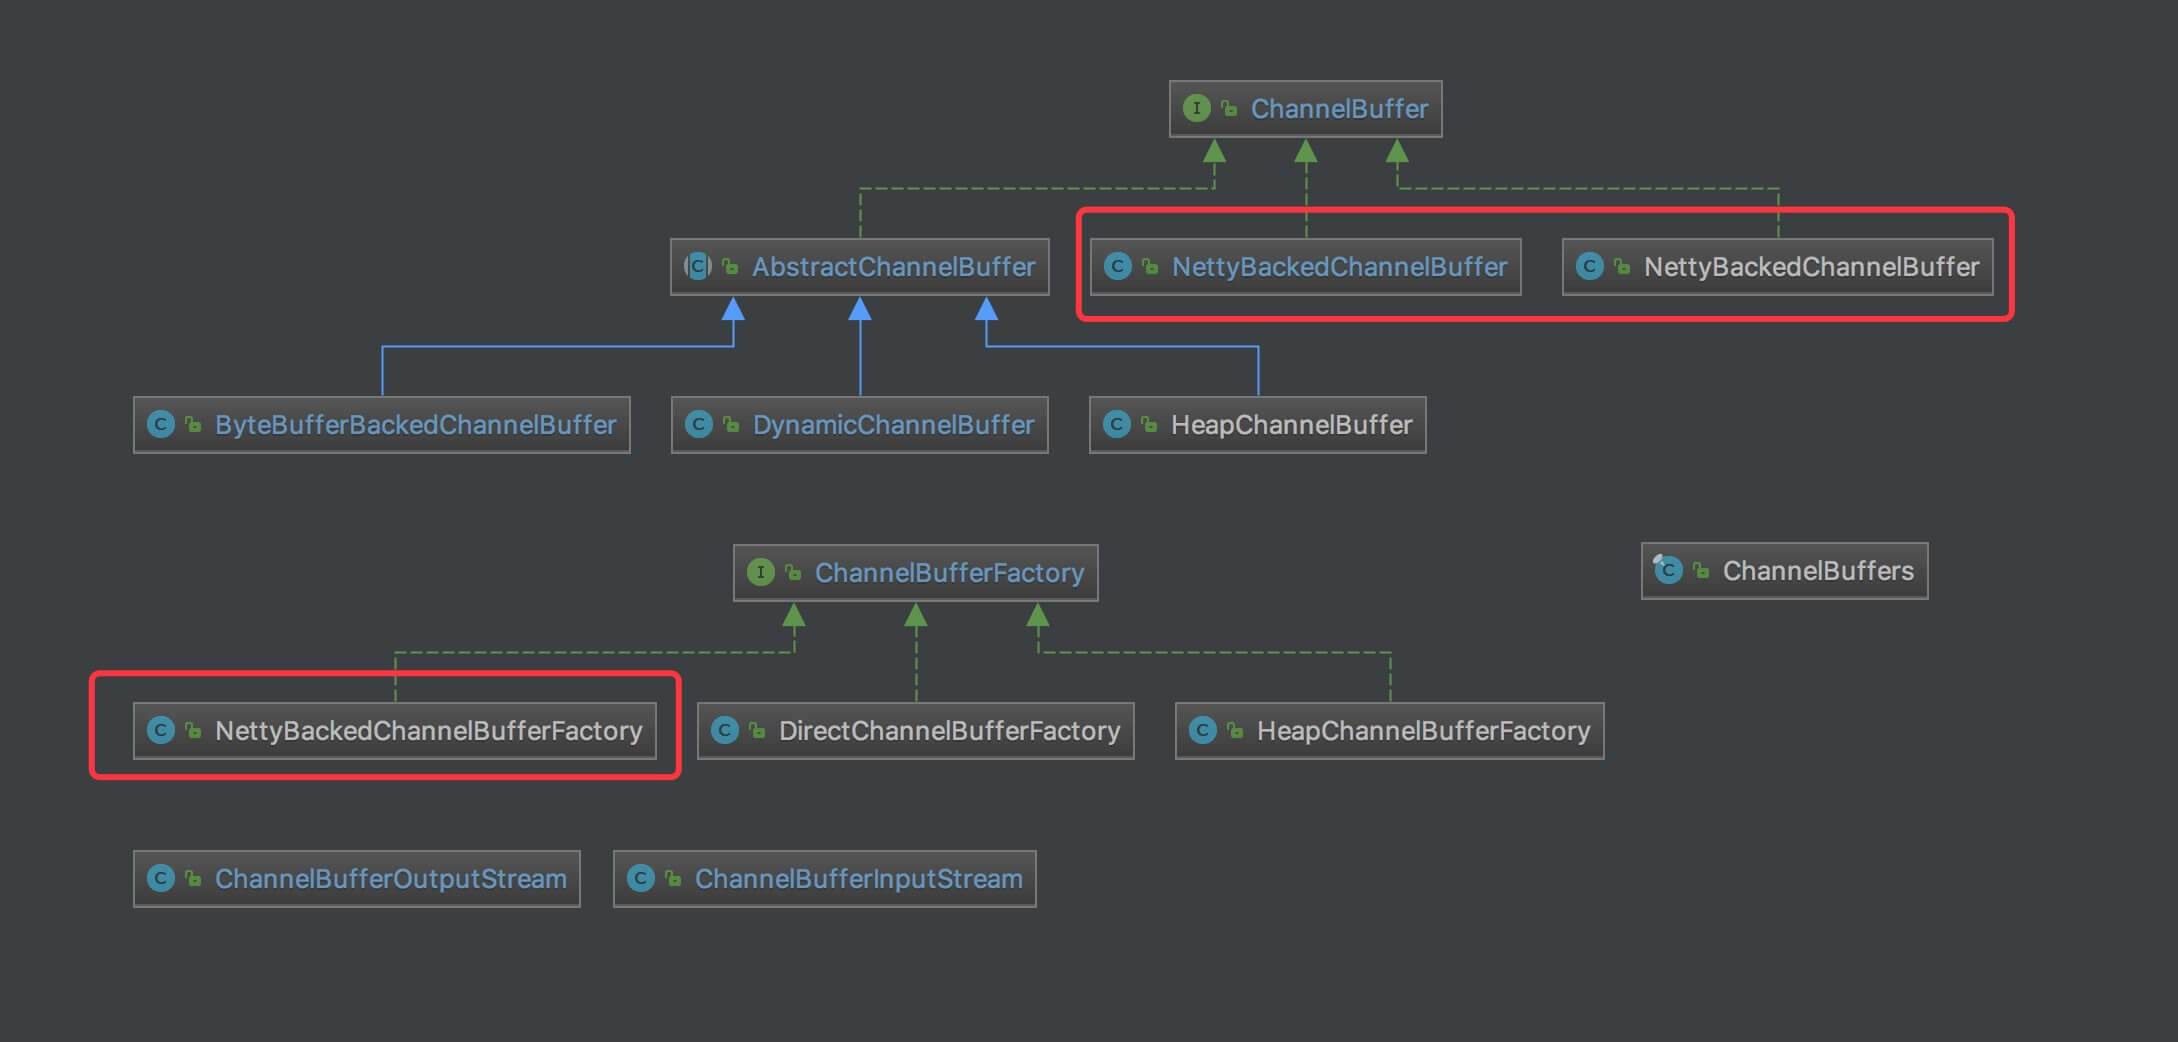Click the DynamicChannelBuffer node label

tap(892, 424)
